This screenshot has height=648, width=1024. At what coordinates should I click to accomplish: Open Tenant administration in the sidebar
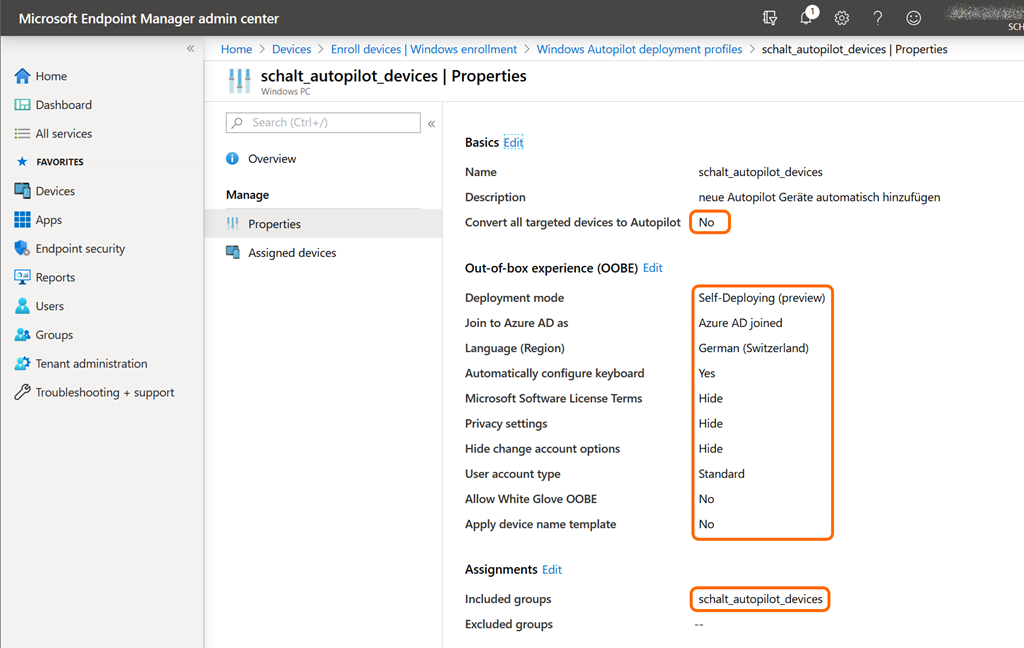click(x=91, y=364)
